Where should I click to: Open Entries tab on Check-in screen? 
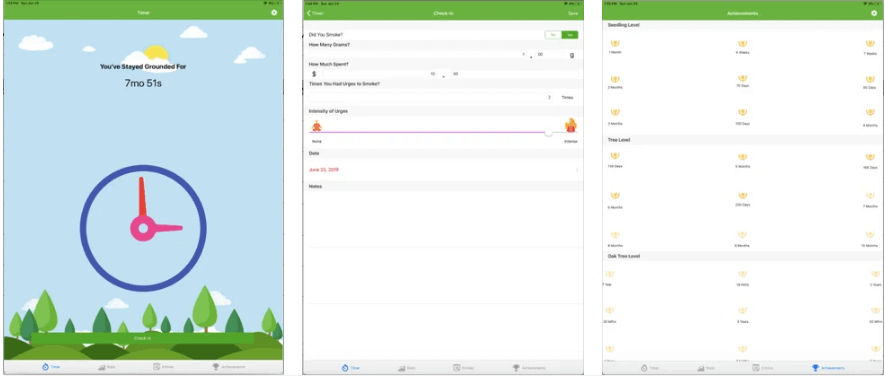(463, 368)
